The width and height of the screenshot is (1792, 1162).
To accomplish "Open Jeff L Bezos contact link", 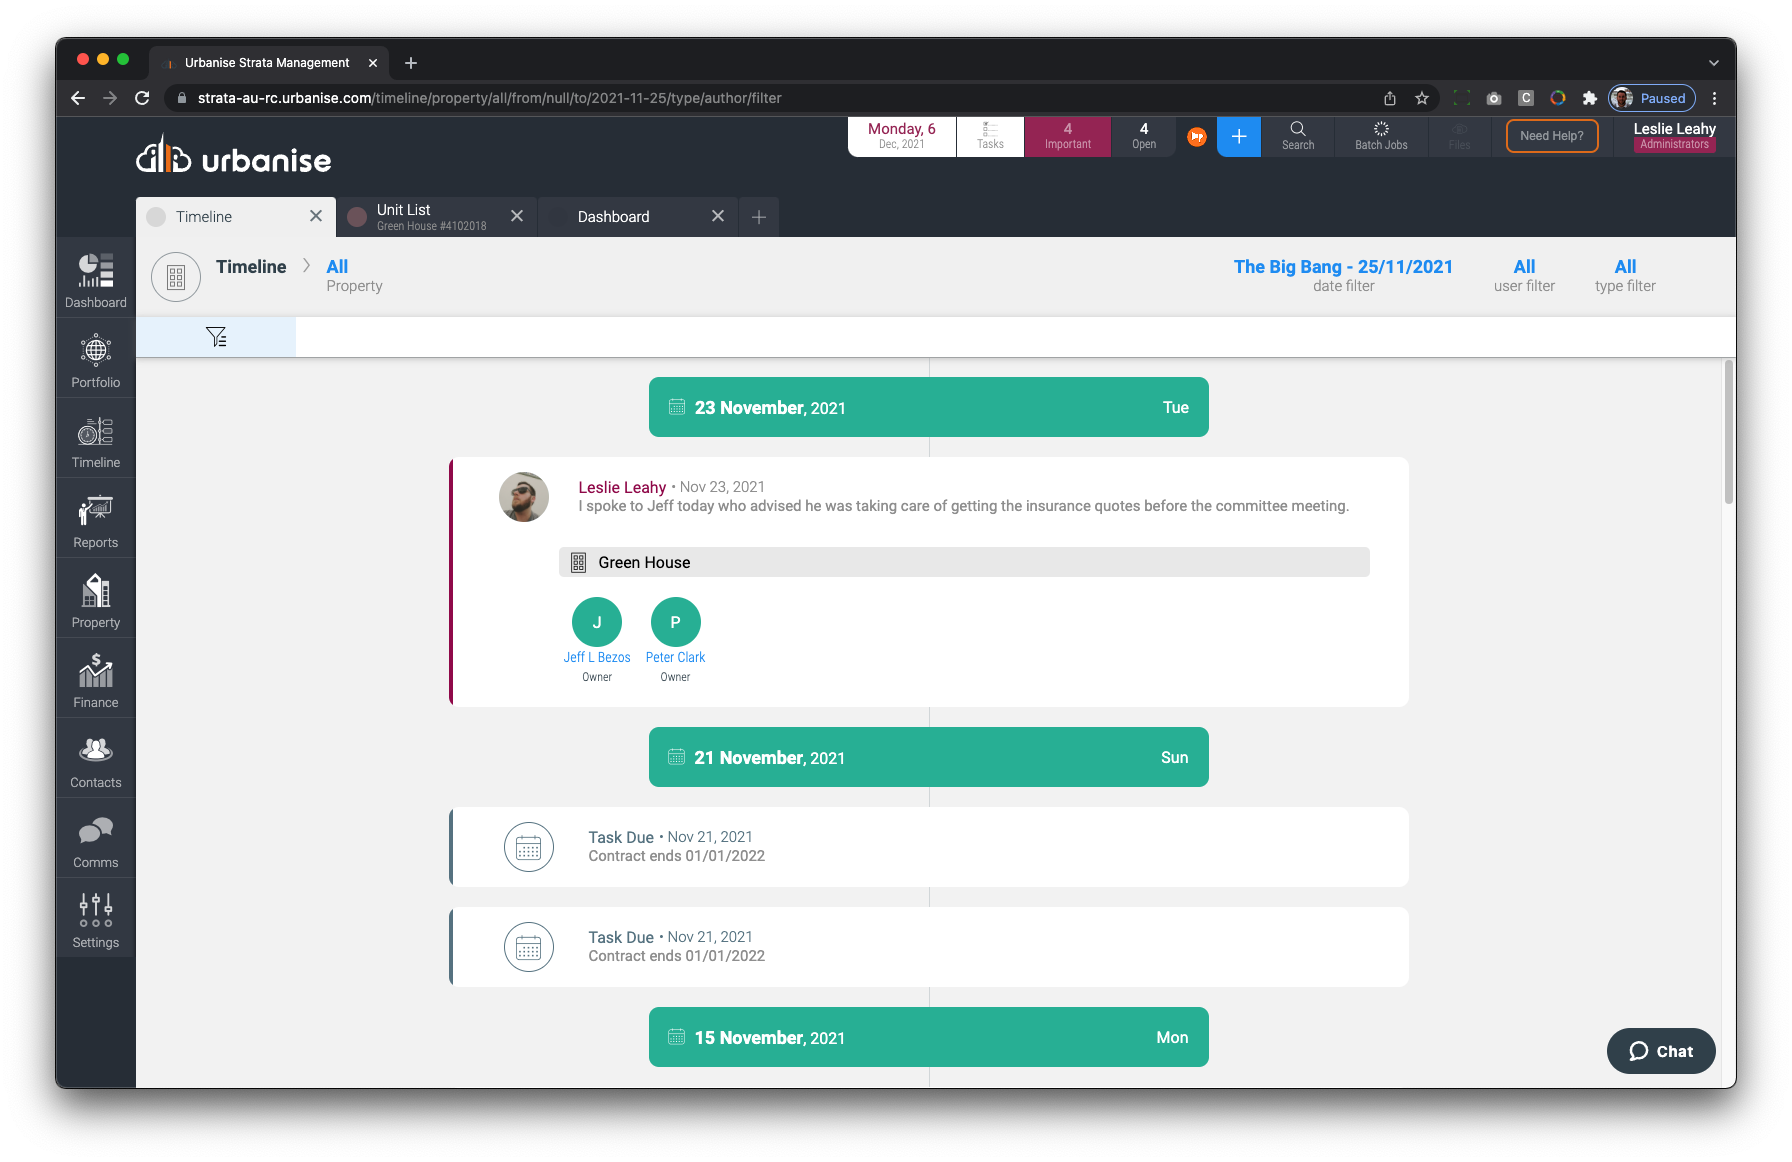I will (x=597, y=657).
